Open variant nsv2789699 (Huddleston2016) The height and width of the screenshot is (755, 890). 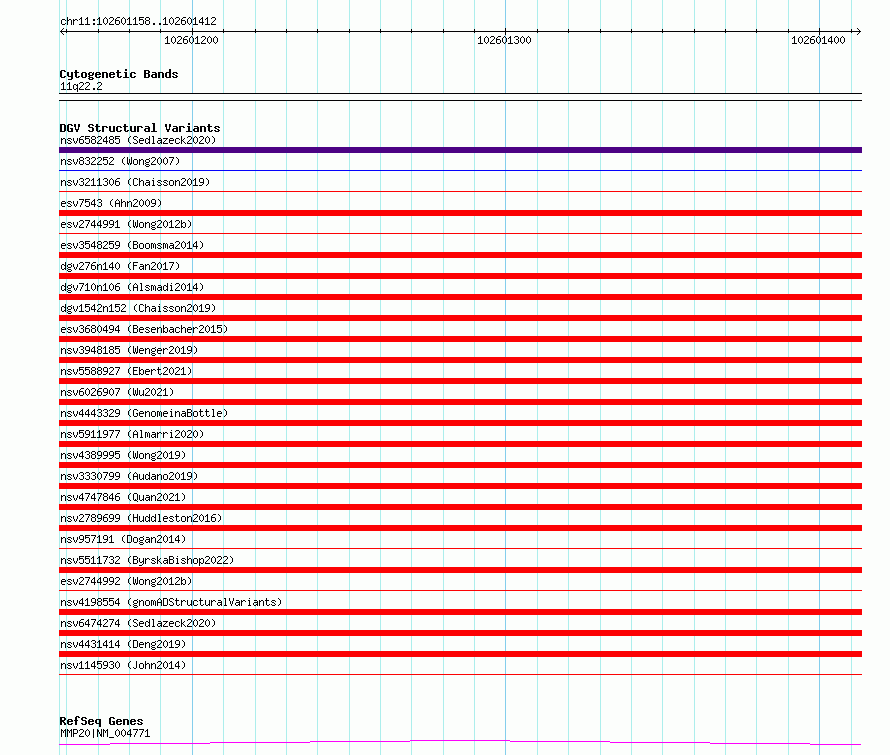tap(141, 518)
